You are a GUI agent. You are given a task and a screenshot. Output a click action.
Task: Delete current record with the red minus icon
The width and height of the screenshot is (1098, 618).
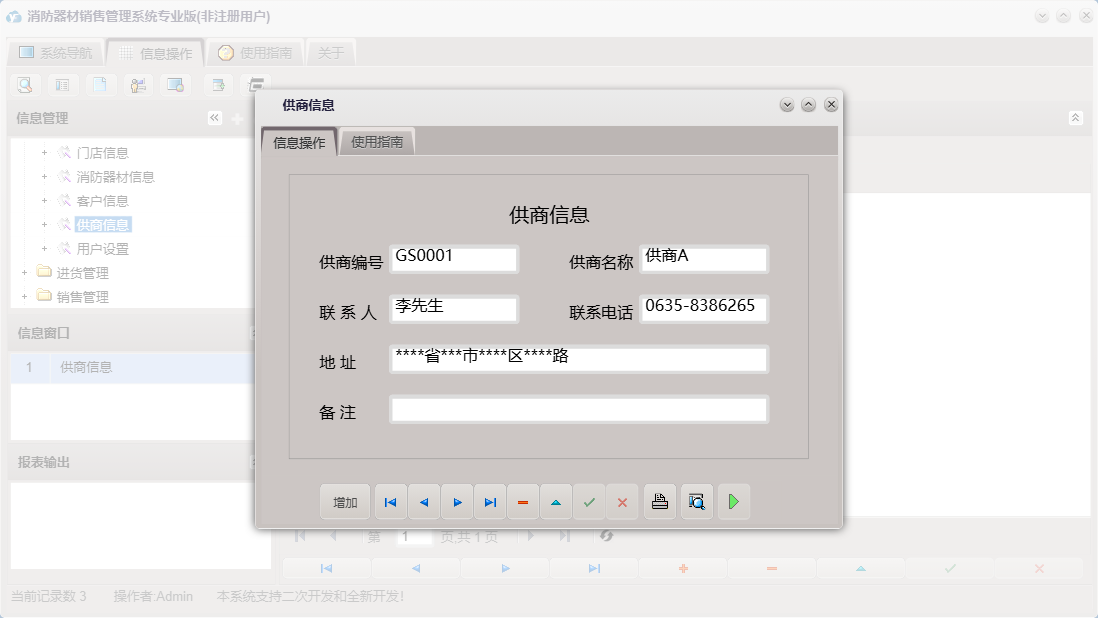(x=523, y=501)
